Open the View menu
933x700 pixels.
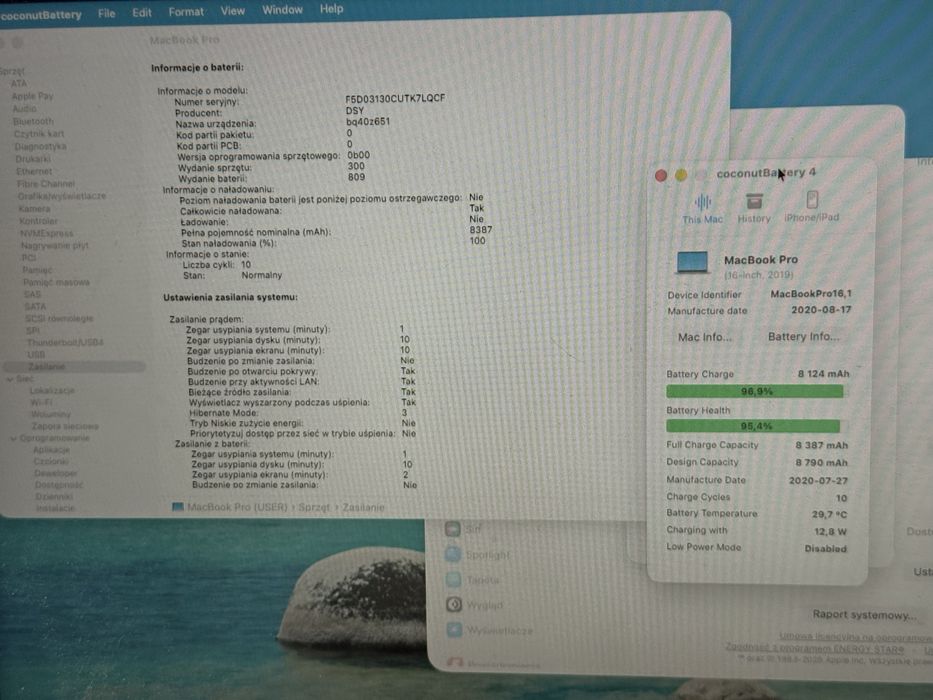pyautogui.click(x=233, y=11)
